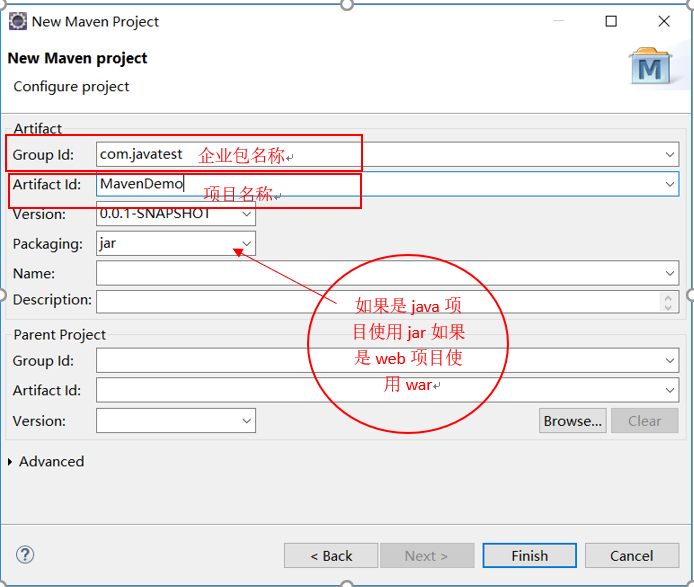The image size is (694, 587).
Task: Click into the Description text area
Action: (x=387, y=302)
